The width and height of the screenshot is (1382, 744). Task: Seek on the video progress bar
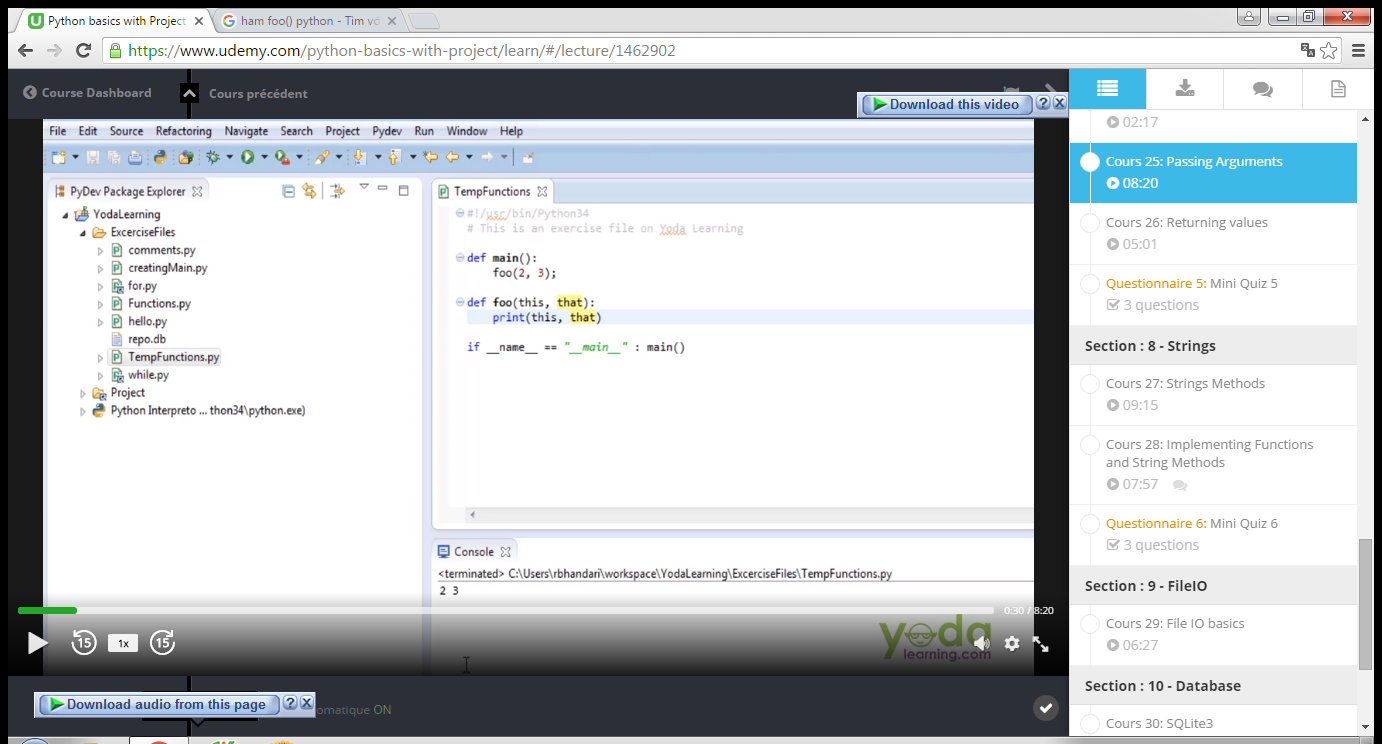pos(506,610)
